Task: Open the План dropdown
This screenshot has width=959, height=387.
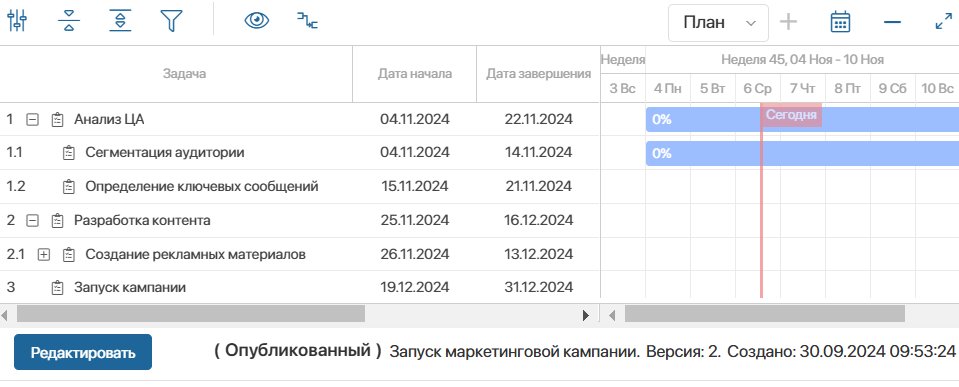Action: 718,23
